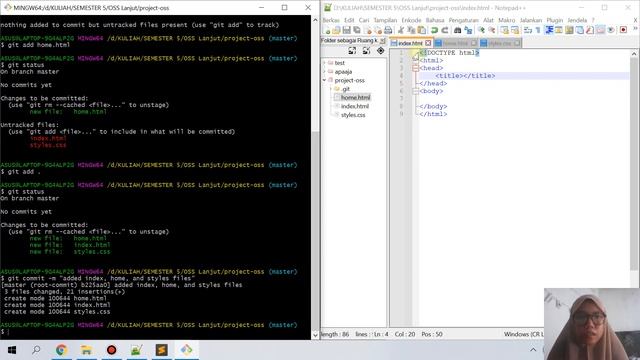Start macro recording with red button
Screen dimensions: 640x360
tap(623, 30)
